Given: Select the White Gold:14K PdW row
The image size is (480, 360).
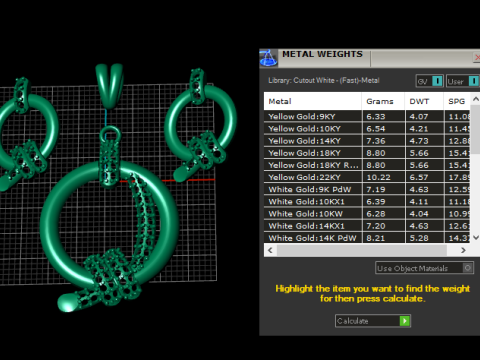Looking at the screenshot, I should (367, 238).
